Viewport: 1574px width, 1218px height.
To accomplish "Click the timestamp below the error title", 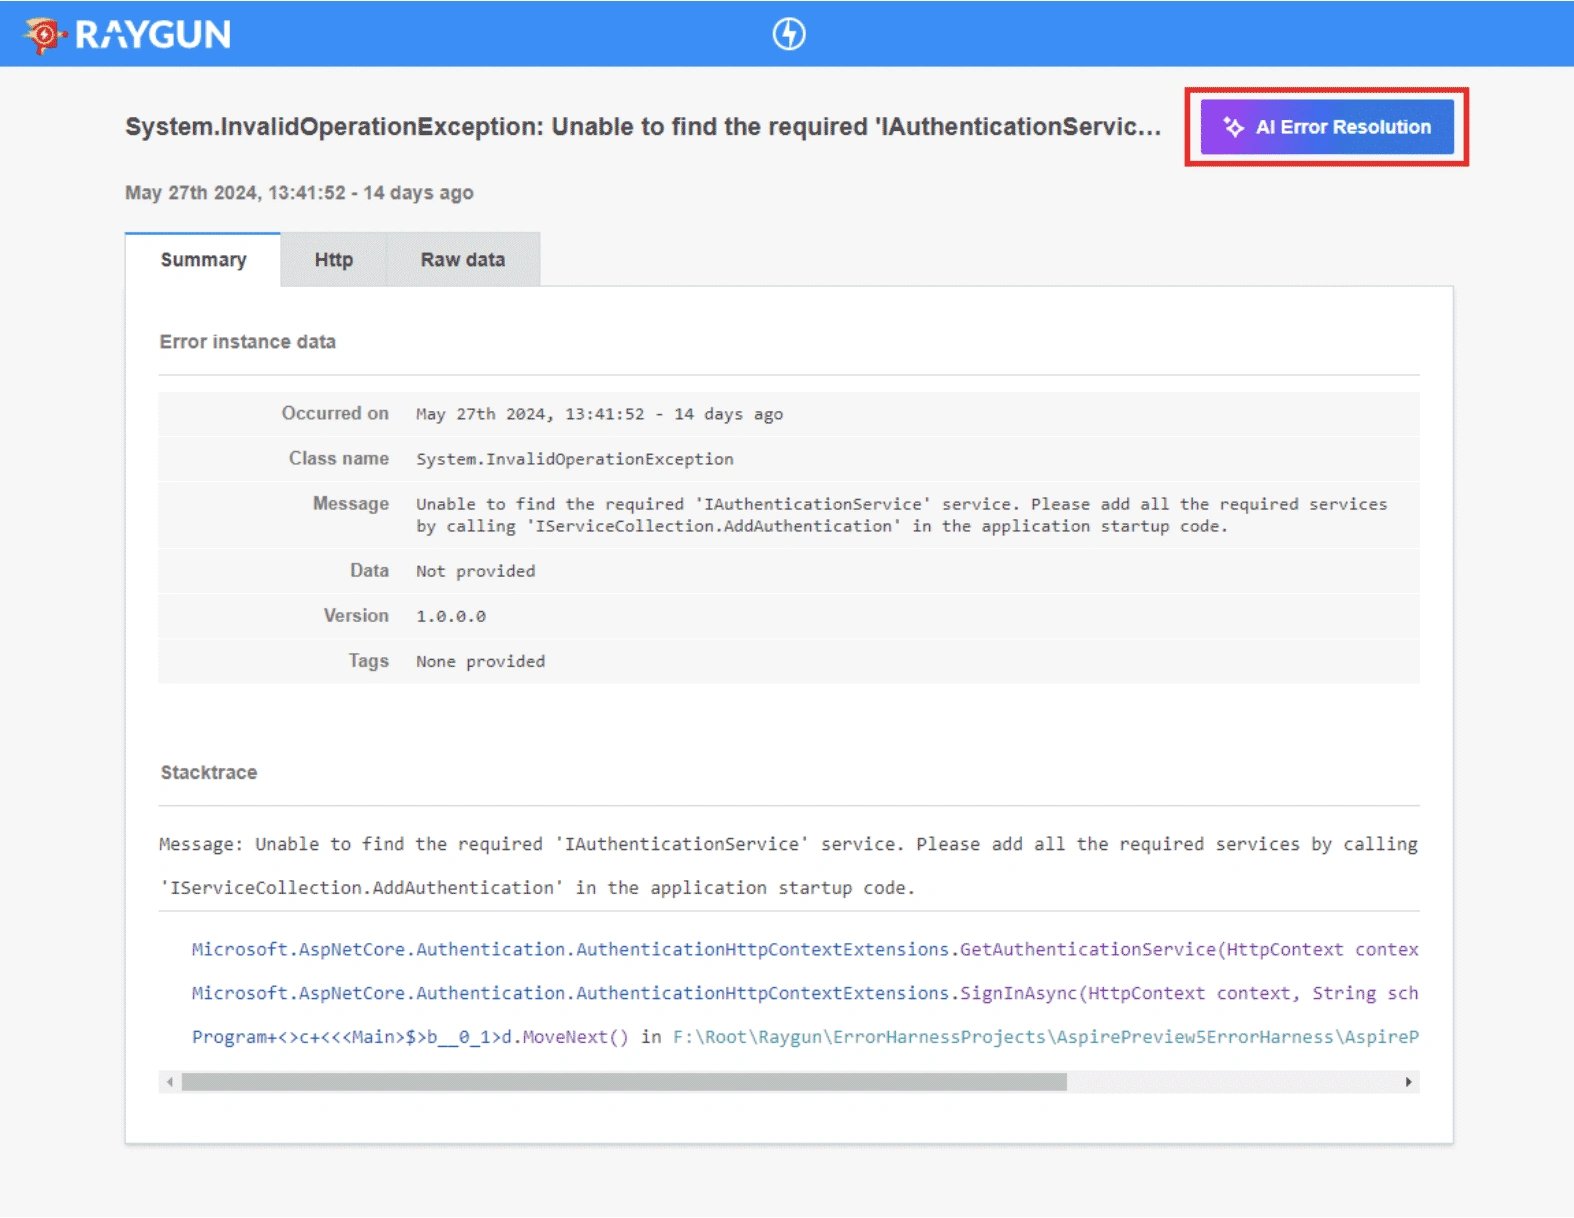I will tap(299, 193).
